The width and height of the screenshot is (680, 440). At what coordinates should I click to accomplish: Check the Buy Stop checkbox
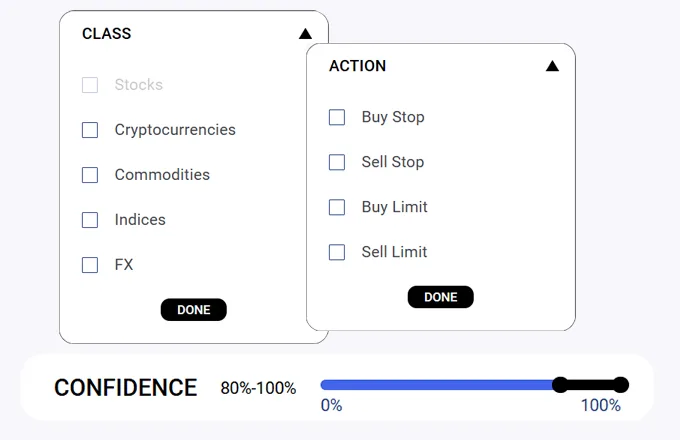coord(337,117)
